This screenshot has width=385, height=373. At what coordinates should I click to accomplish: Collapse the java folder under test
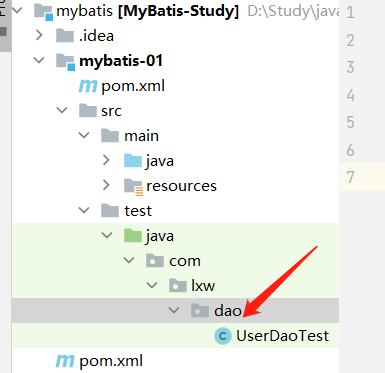[x=107, y=235]
